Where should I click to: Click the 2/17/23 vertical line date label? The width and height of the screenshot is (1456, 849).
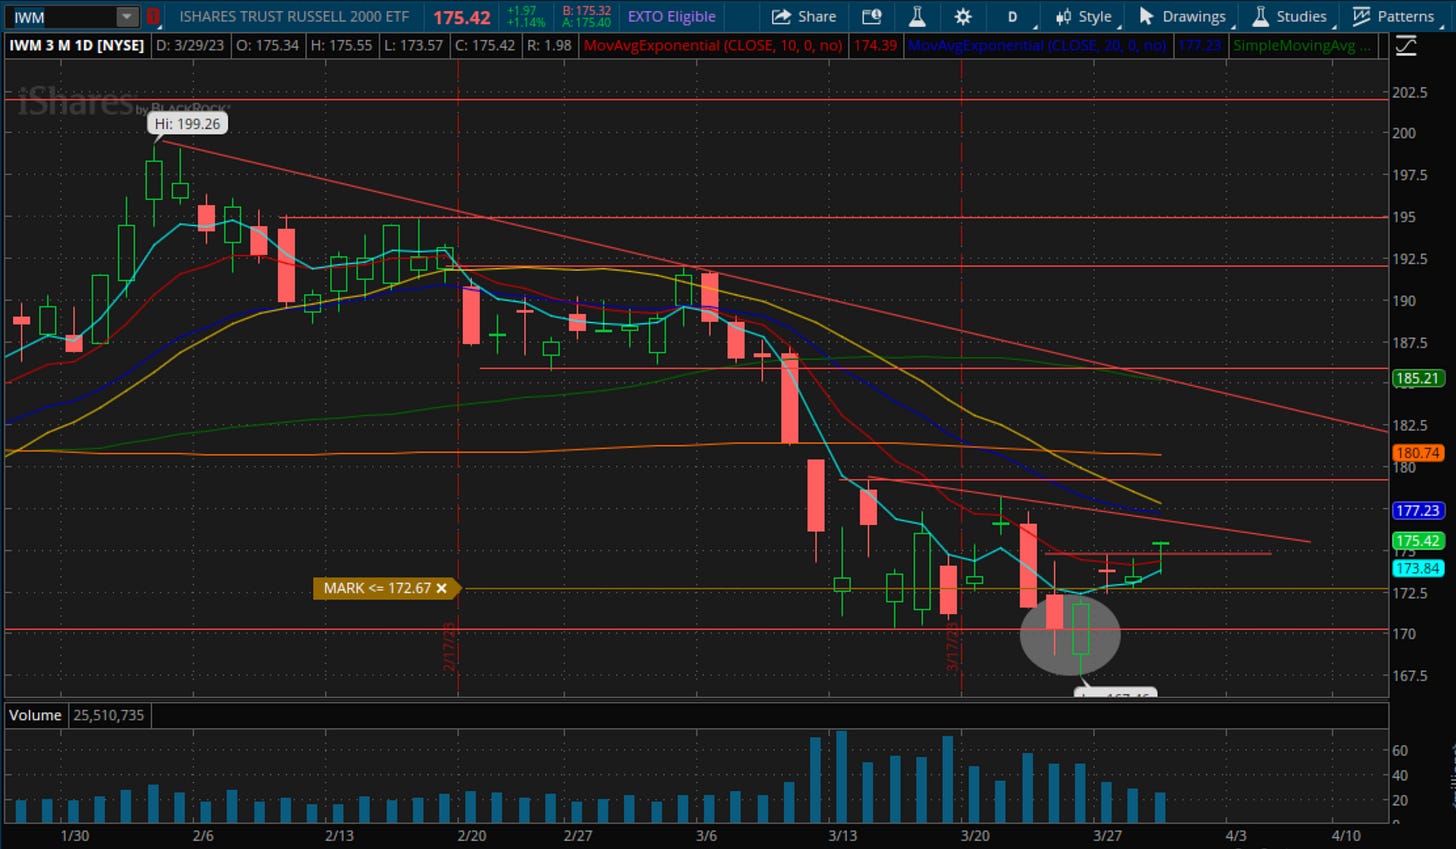(449, 645)
